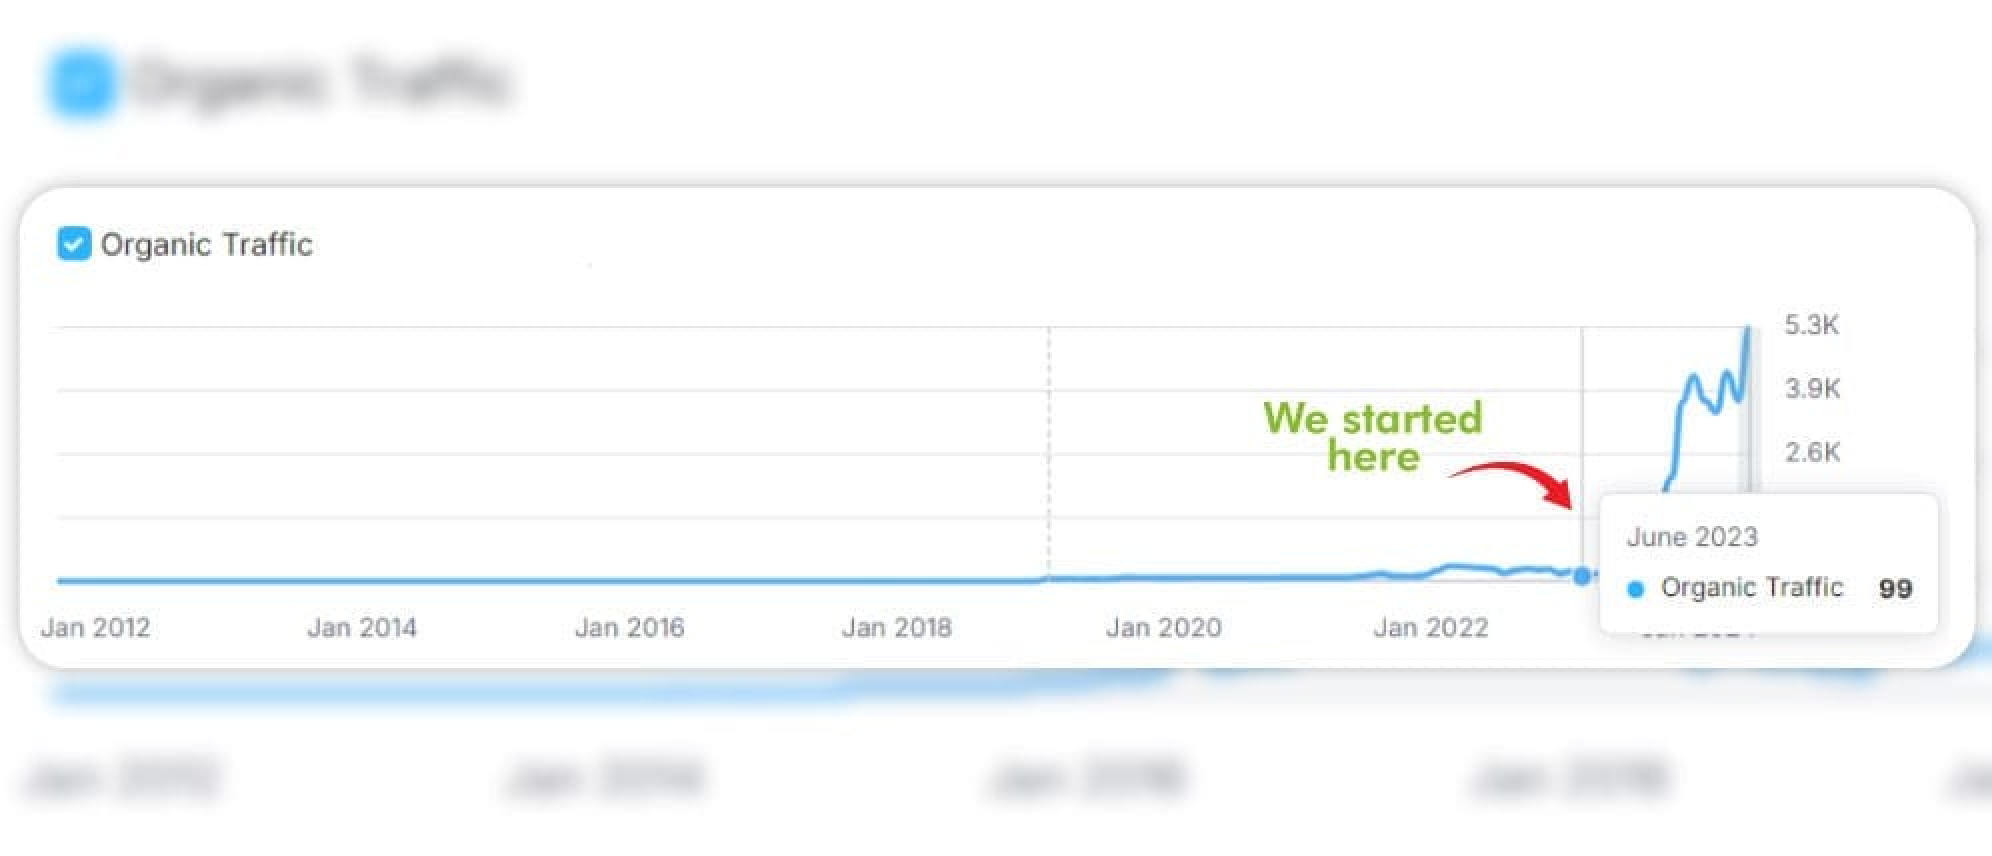Image resolution: width=1992 pixels, height=856 pixels.
Task: Select the Jan 2022 axis label
Action: [1431, 628]
